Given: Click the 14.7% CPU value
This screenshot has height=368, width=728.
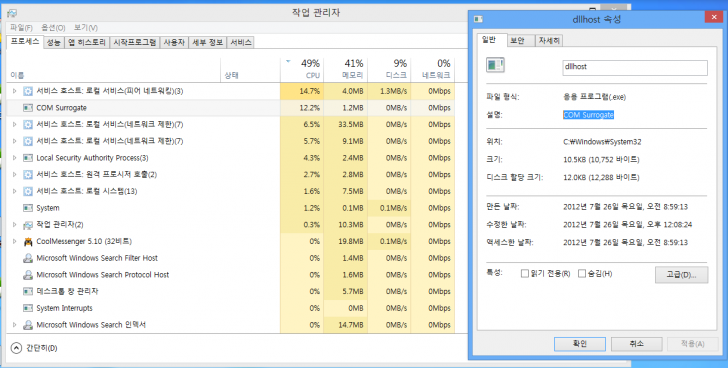Looking at the screenshot, I should coord(310,91).
